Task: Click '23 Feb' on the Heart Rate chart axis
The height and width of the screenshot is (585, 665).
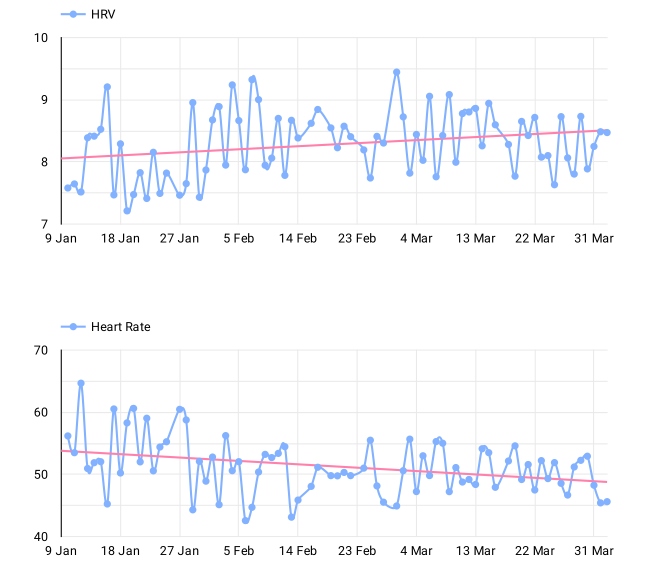Action: [357, 551]
